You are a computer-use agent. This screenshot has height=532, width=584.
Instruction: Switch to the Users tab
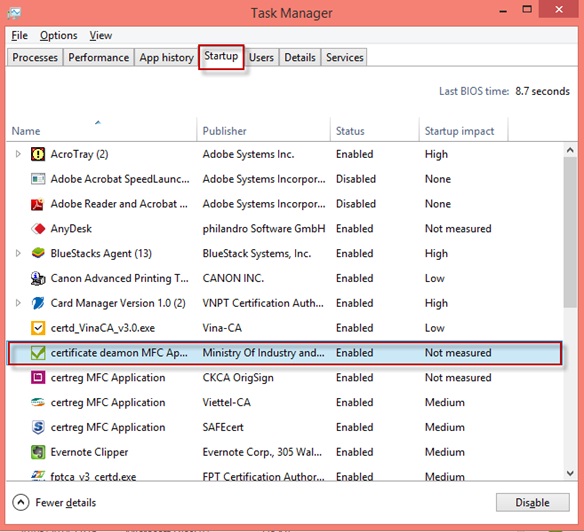coord(261,57)
